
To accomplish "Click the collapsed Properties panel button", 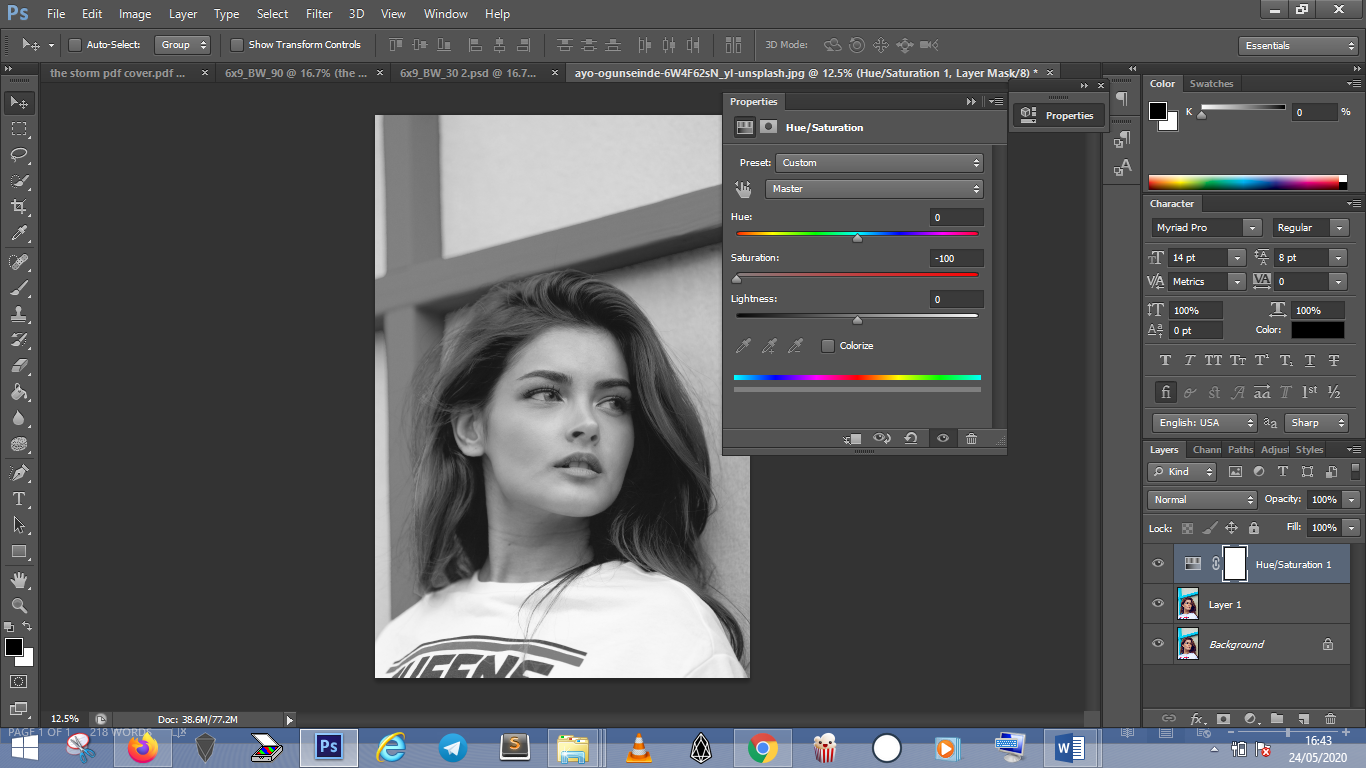I will coord(1058,116).
